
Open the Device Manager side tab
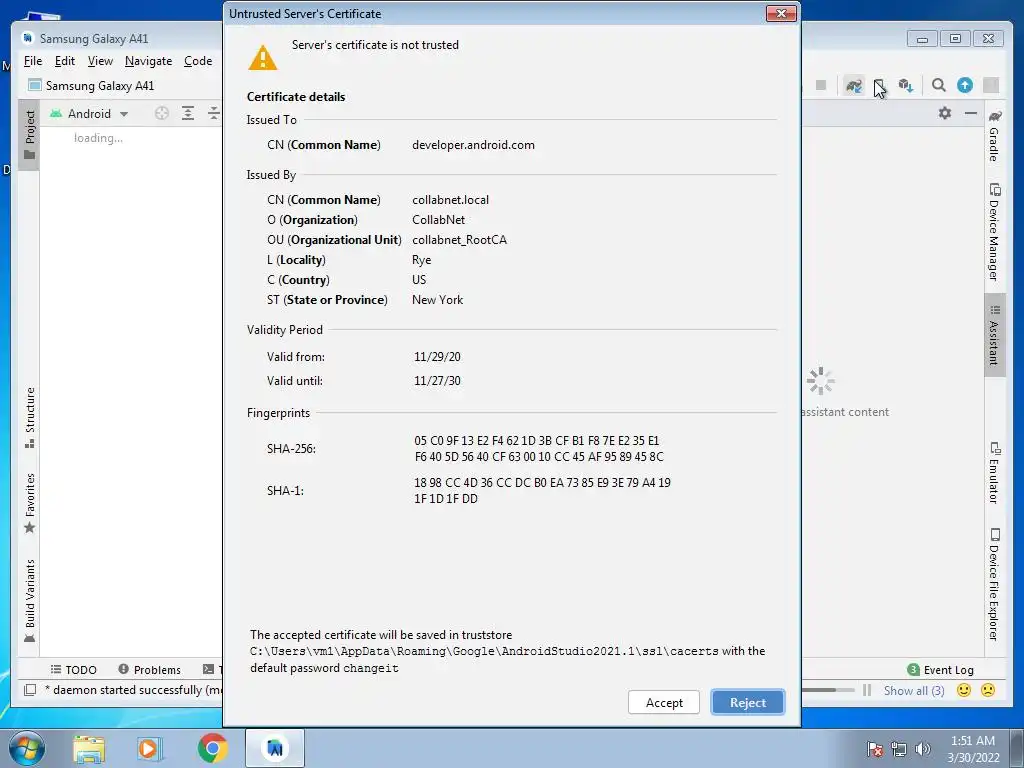click(994, 232)
